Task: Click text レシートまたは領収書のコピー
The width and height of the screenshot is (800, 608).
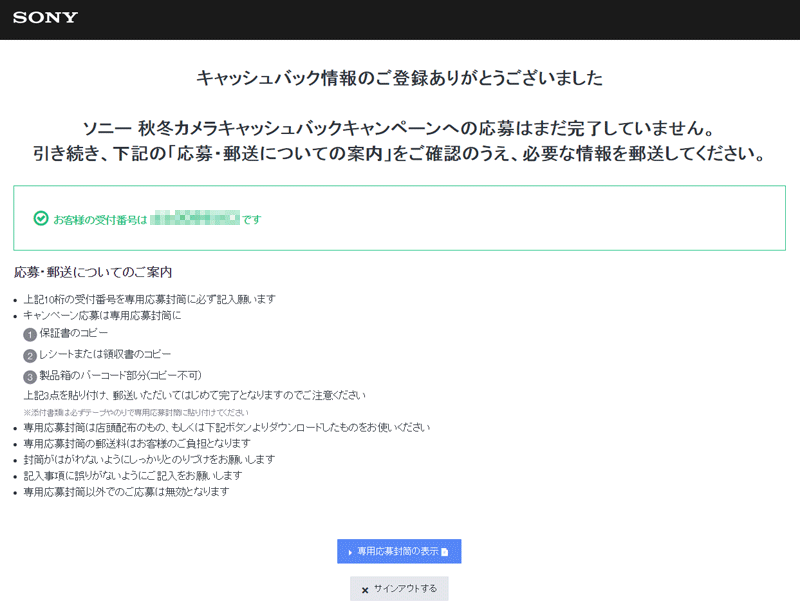Action: (105, 354)
